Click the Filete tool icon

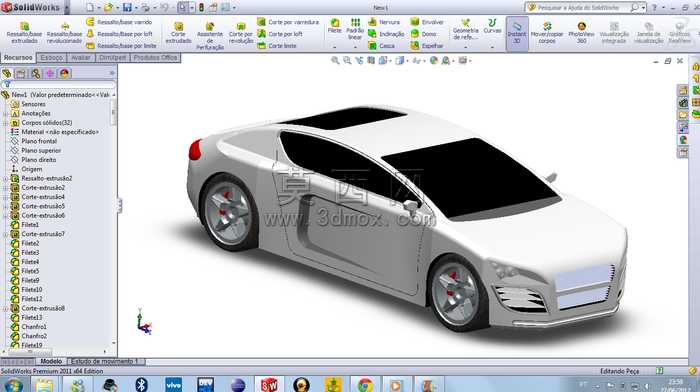point(334,26)
